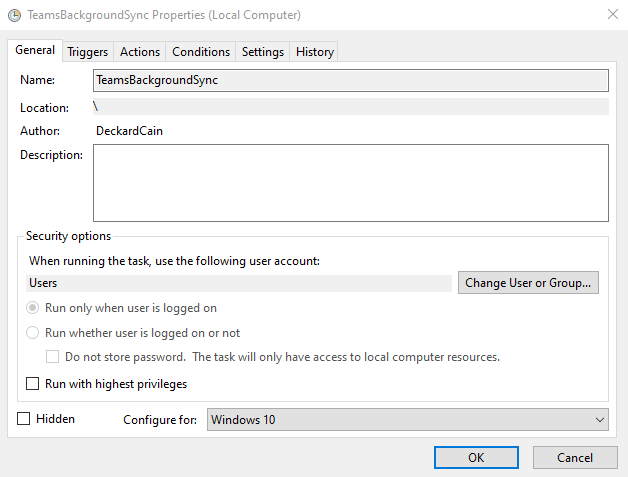Screen dimensions: 628x477
Task: Open the Actions tab
Action: [140, 52]
